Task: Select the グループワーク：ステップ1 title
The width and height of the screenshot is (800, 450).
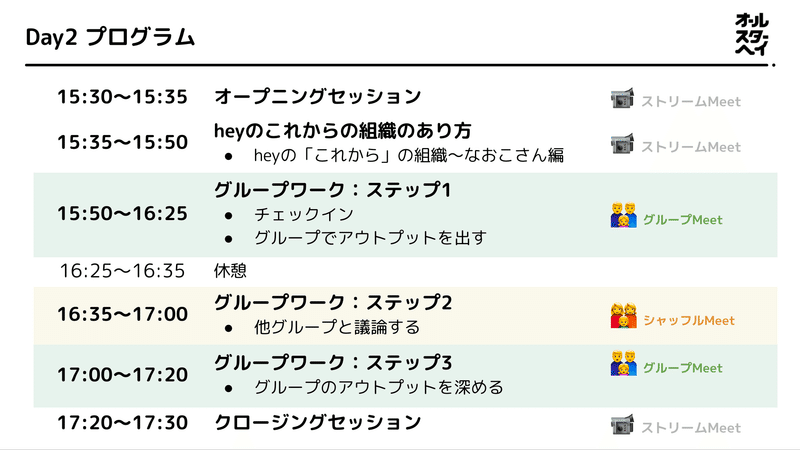Action: tap(333, 190)
